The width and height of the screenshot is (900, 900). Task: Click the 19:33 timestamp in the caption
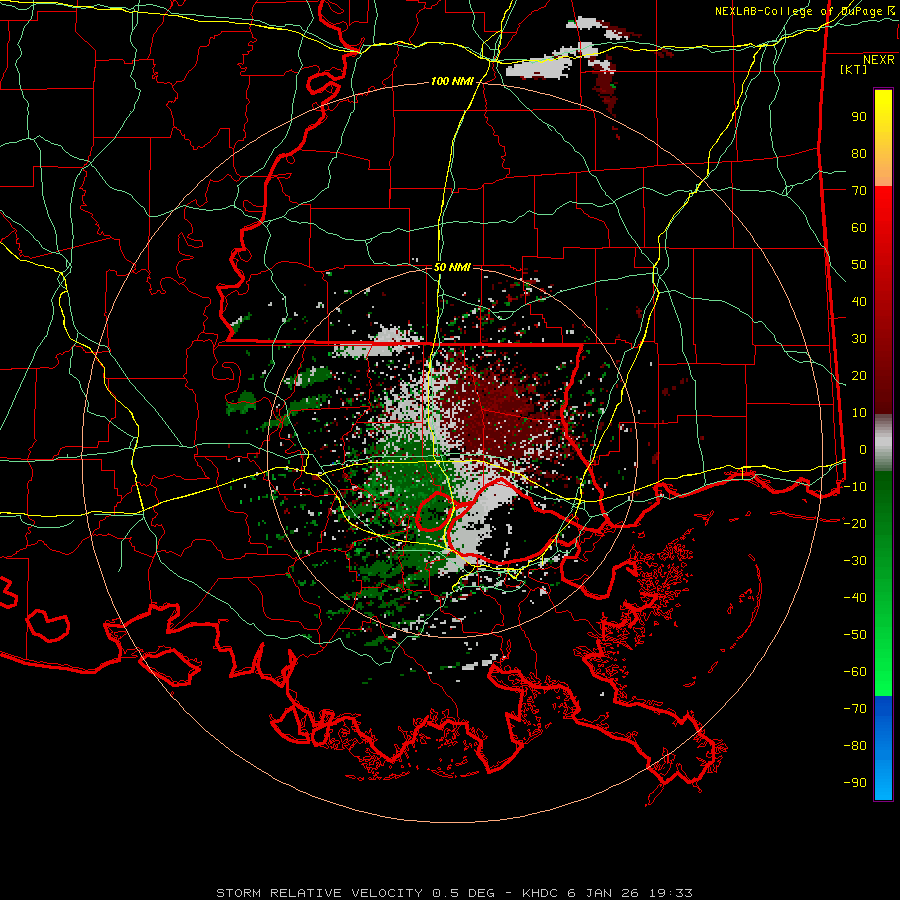(x=670, y=893)
